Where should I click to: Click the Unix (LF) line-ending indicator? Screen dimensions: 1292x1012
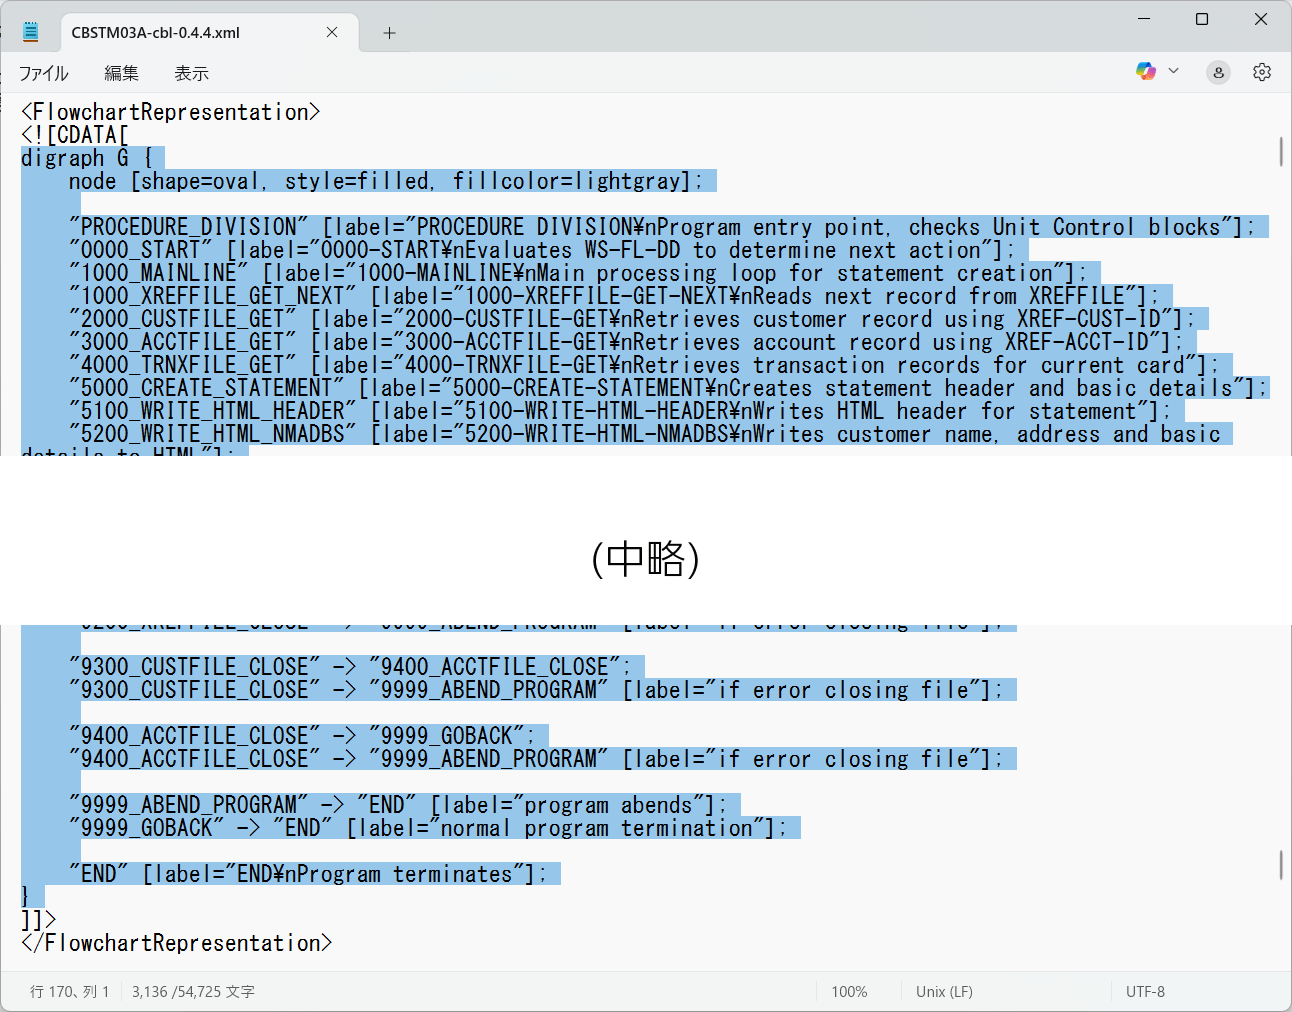943,991
